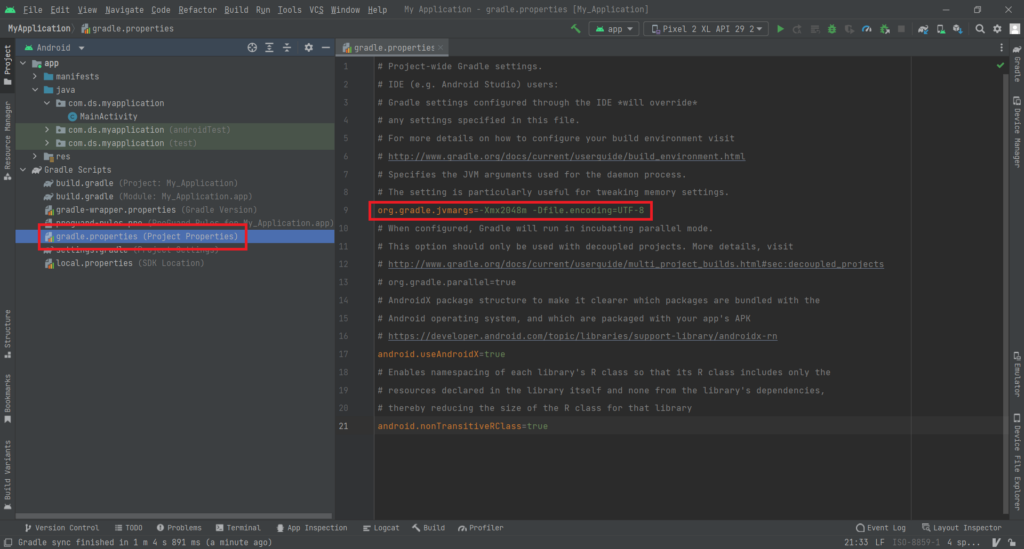
Task: Expand the res folder
Action: pos(35,157)
